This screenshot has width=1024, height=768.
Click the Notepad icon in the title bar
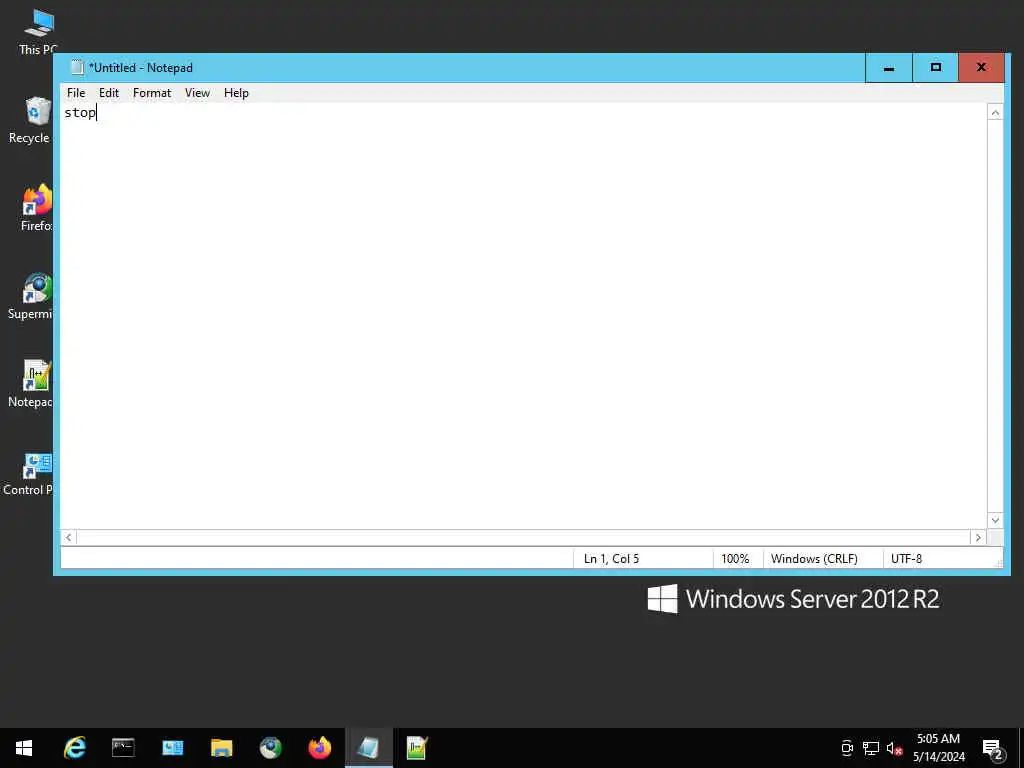coord(78,67)
